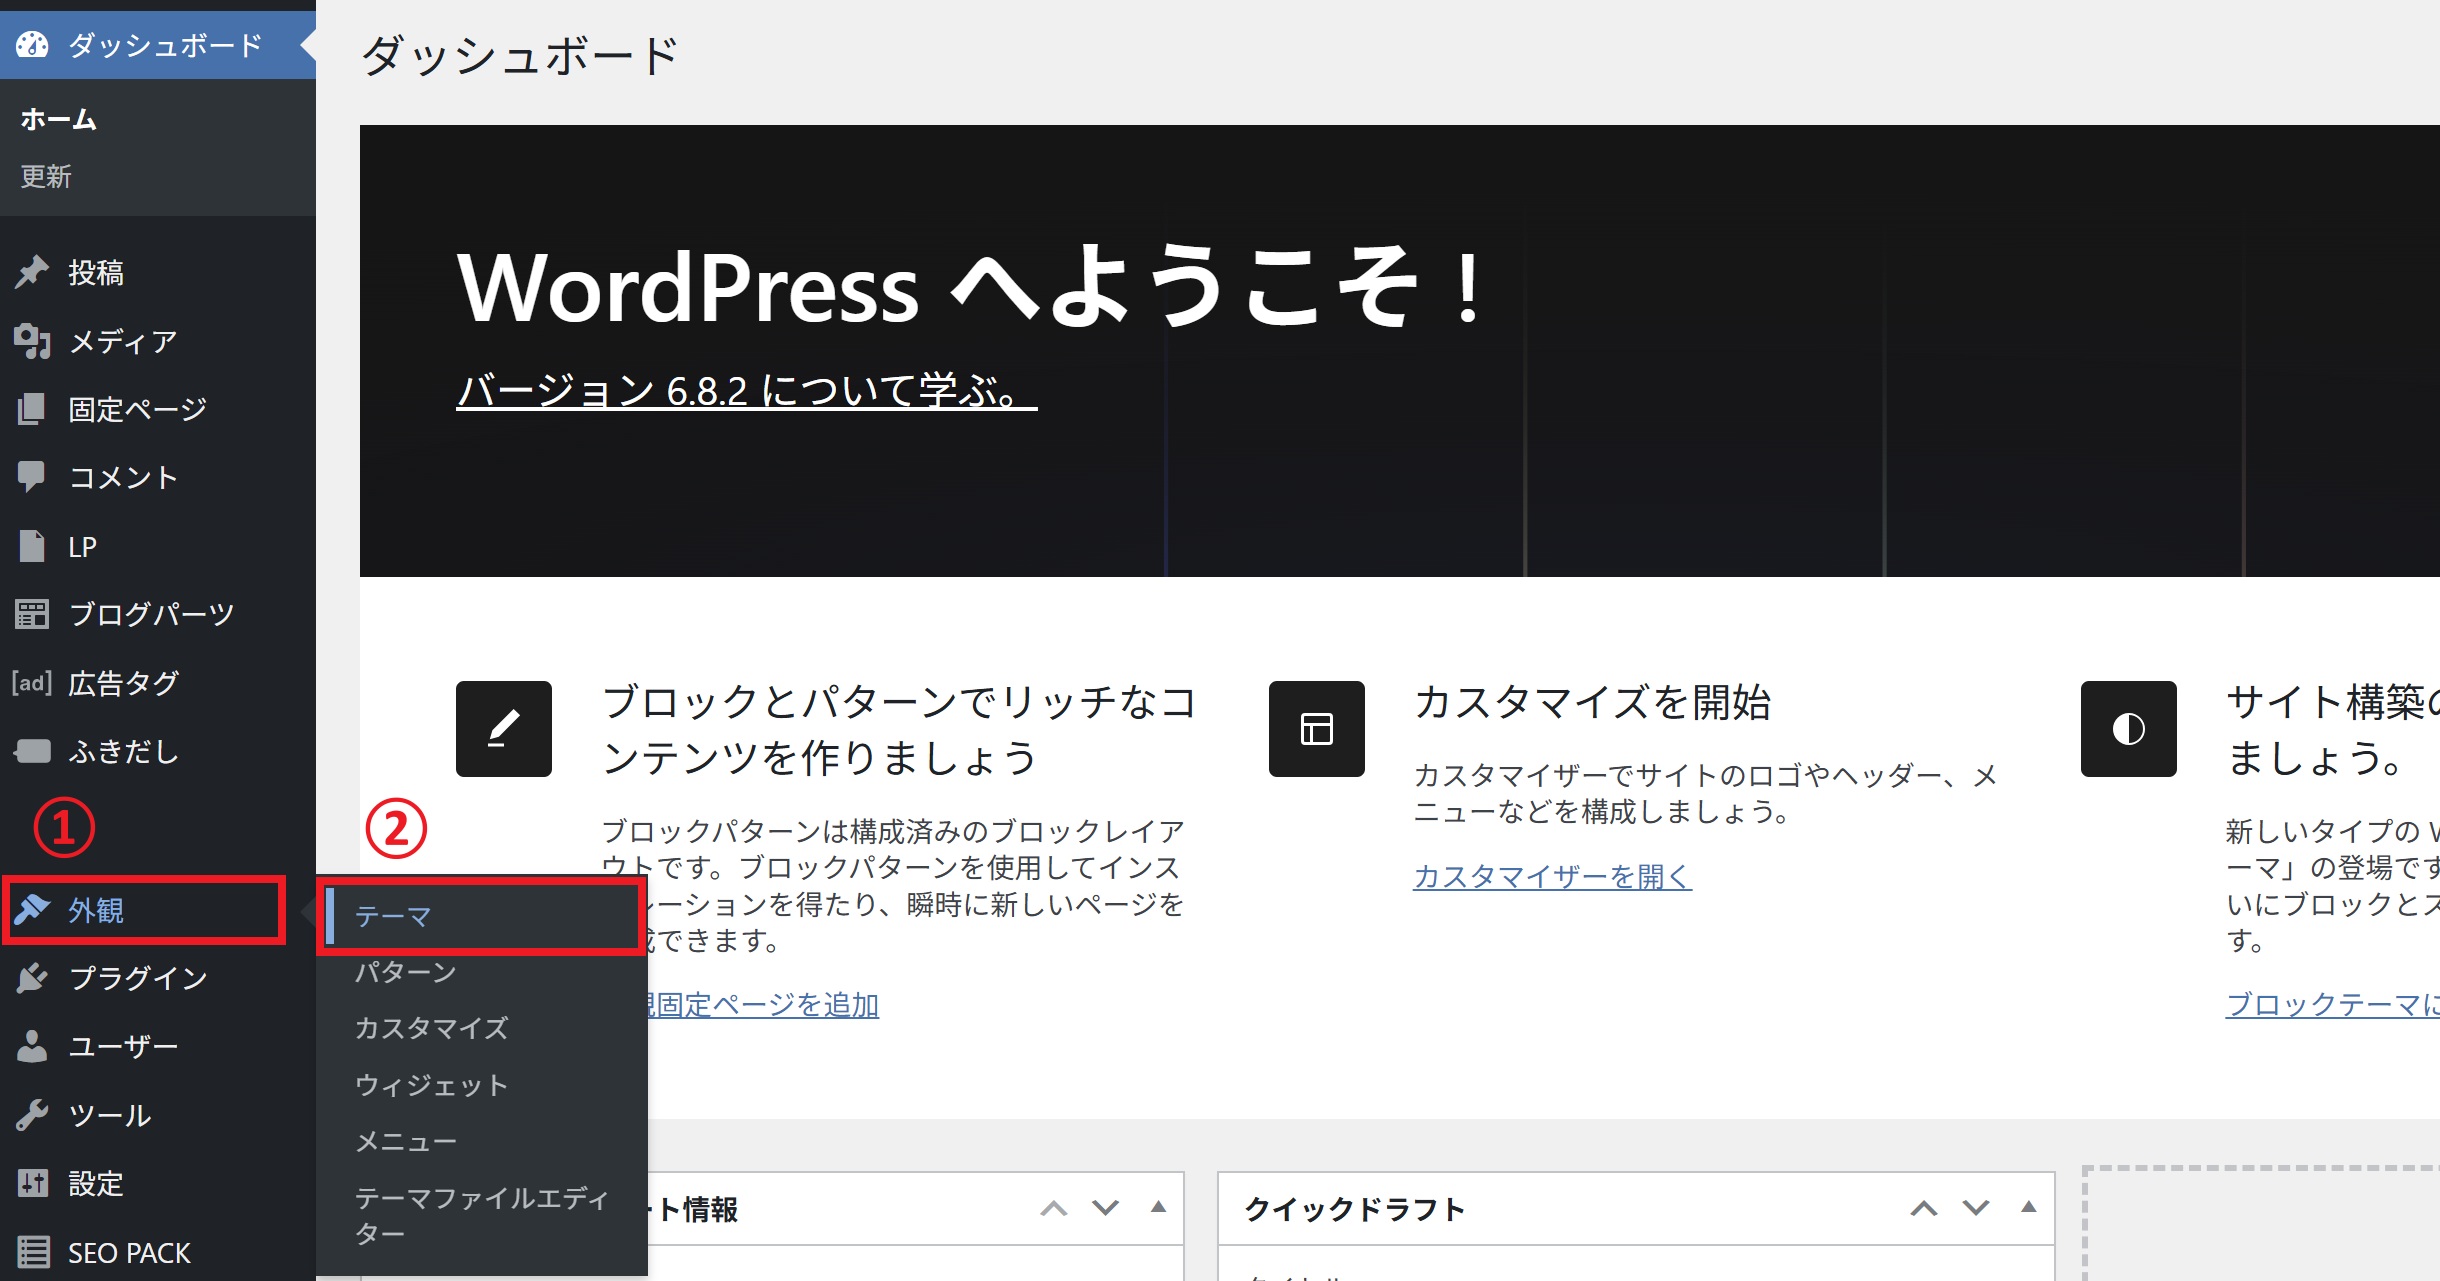
Task: Go to 更新 under the dashboard menu
Action: pos(46,176)
